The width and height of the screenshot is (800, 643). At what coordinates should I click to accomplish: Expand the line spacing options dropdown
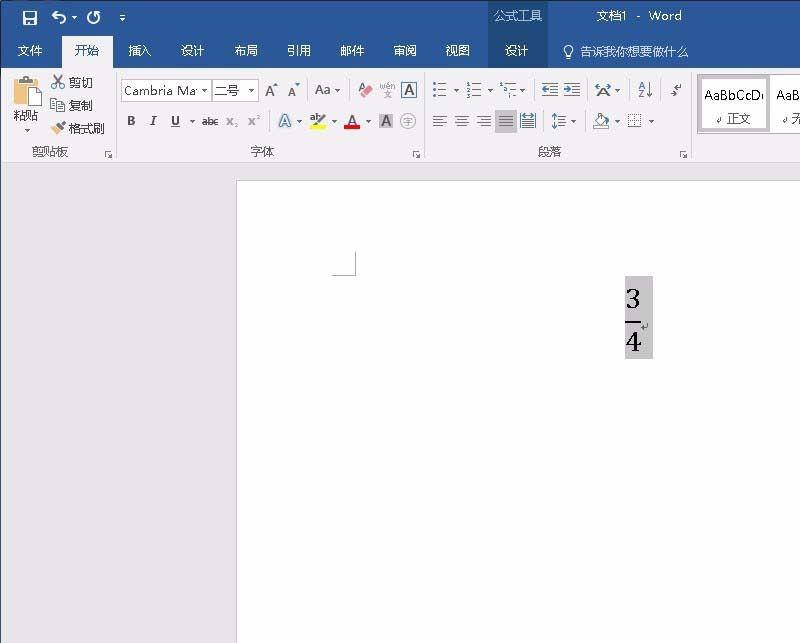573,121
